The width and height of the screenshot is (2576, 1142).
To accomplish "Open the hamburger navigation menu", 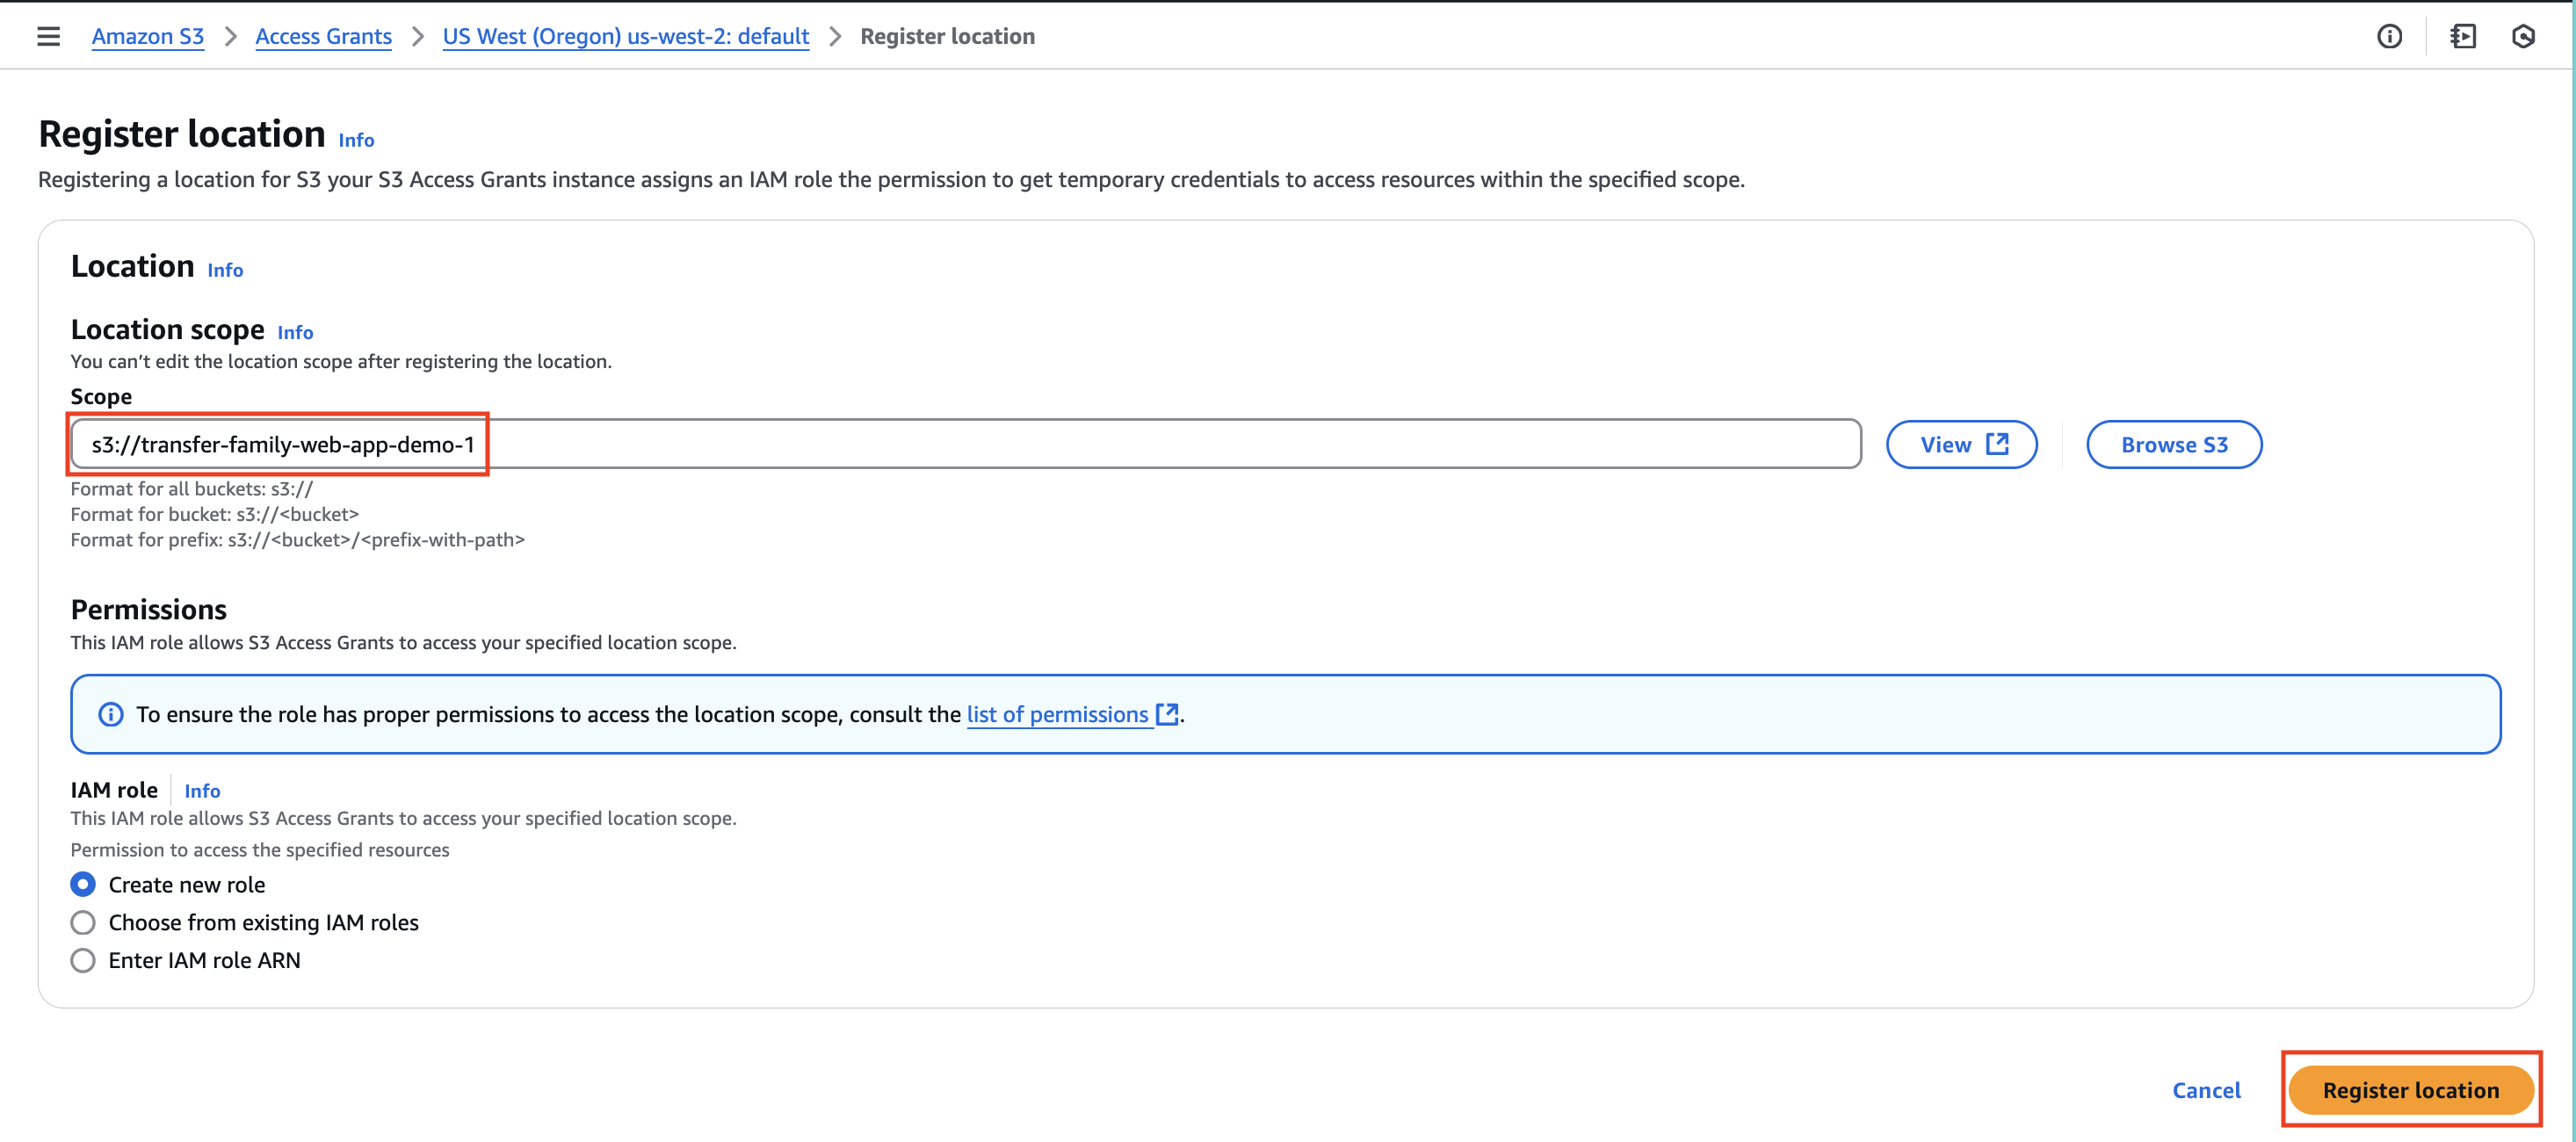I will click(x=48, y=36).
